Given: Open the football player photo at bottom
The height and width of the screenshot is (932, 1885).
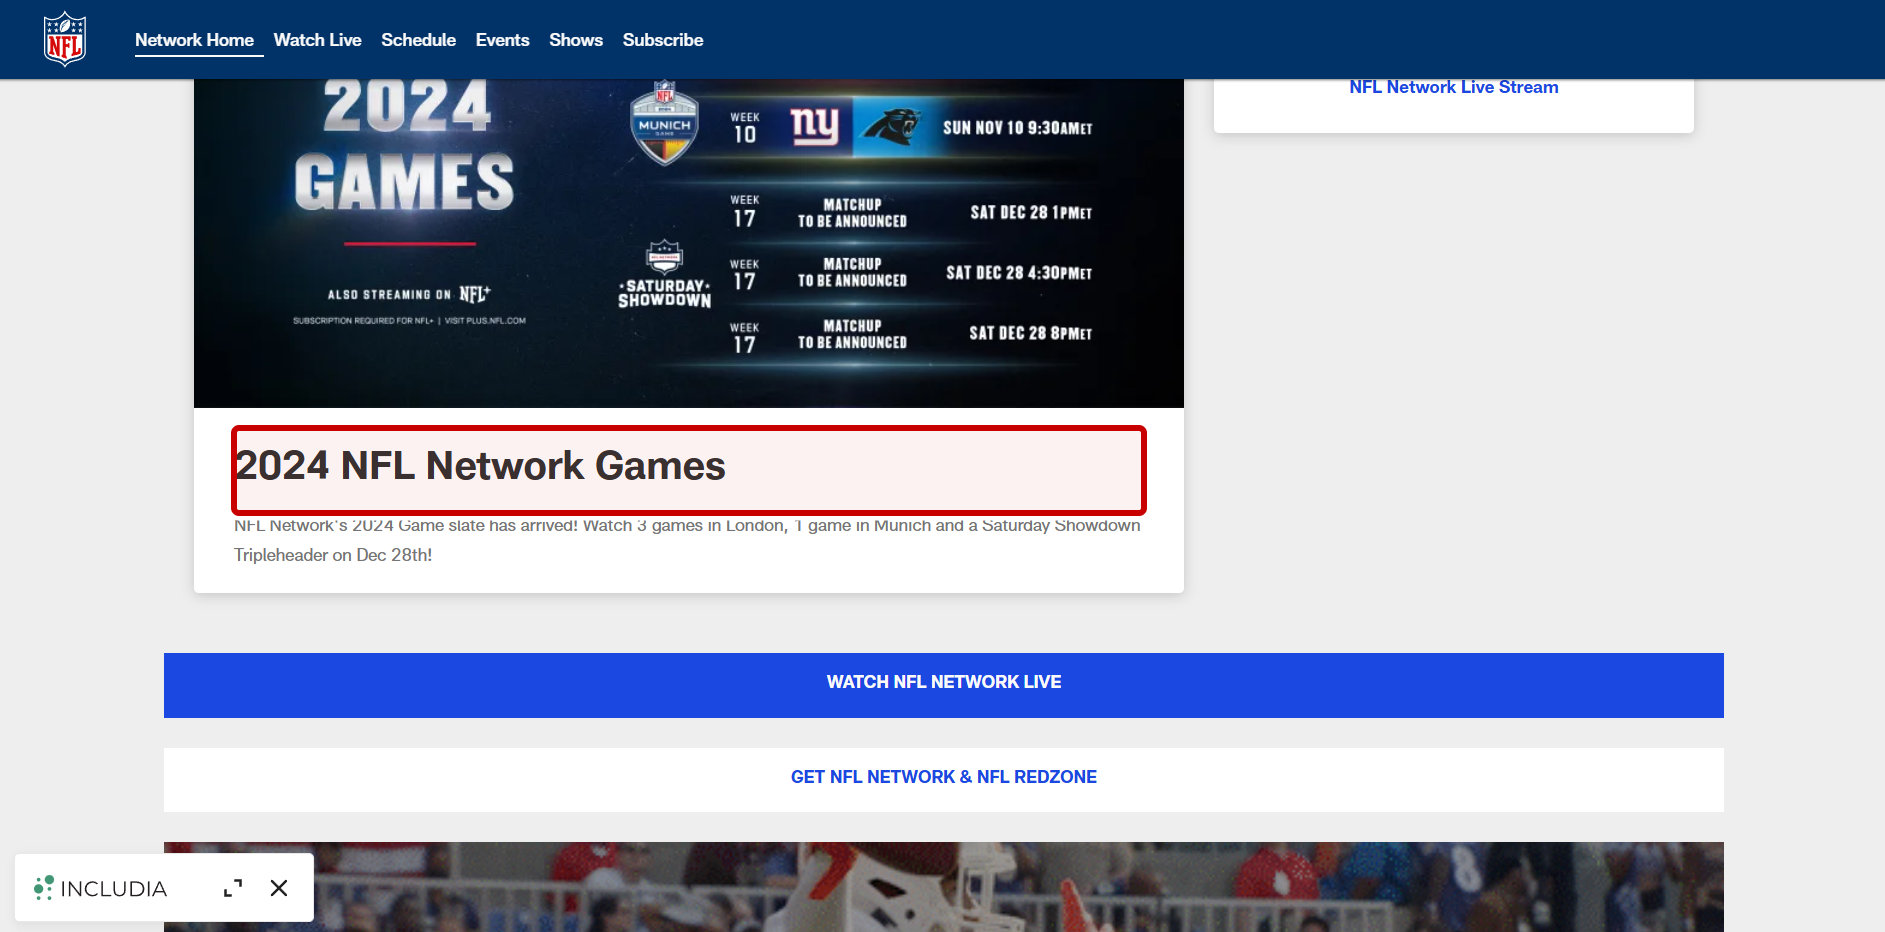Looking at the screenshot, I should [944, 887].
